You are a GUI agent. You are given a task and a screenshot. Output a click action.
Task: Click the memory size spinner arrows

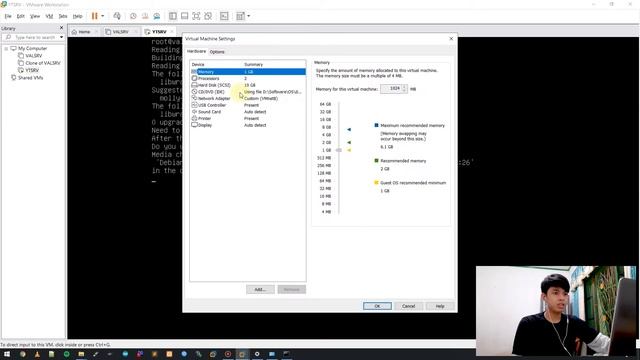tap(404, 89)
